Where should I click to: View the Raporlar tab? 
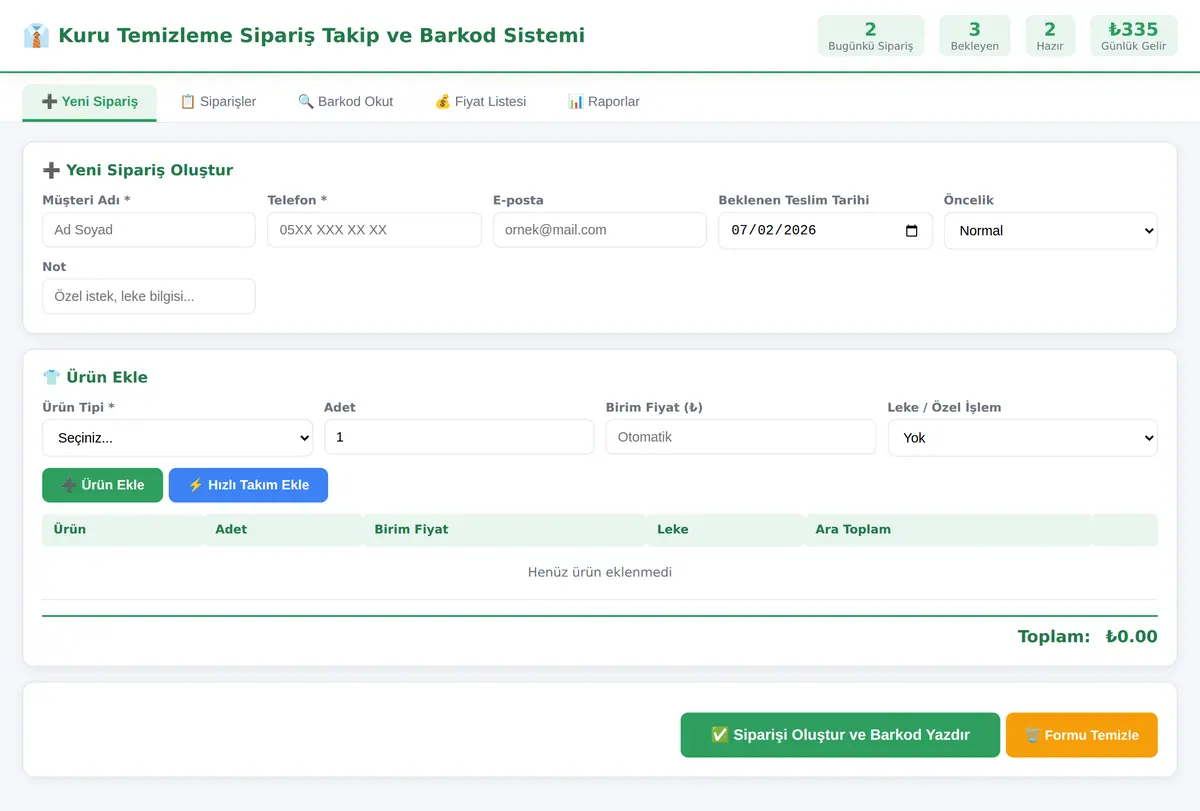pyautogui.click(x=604, y=102)
